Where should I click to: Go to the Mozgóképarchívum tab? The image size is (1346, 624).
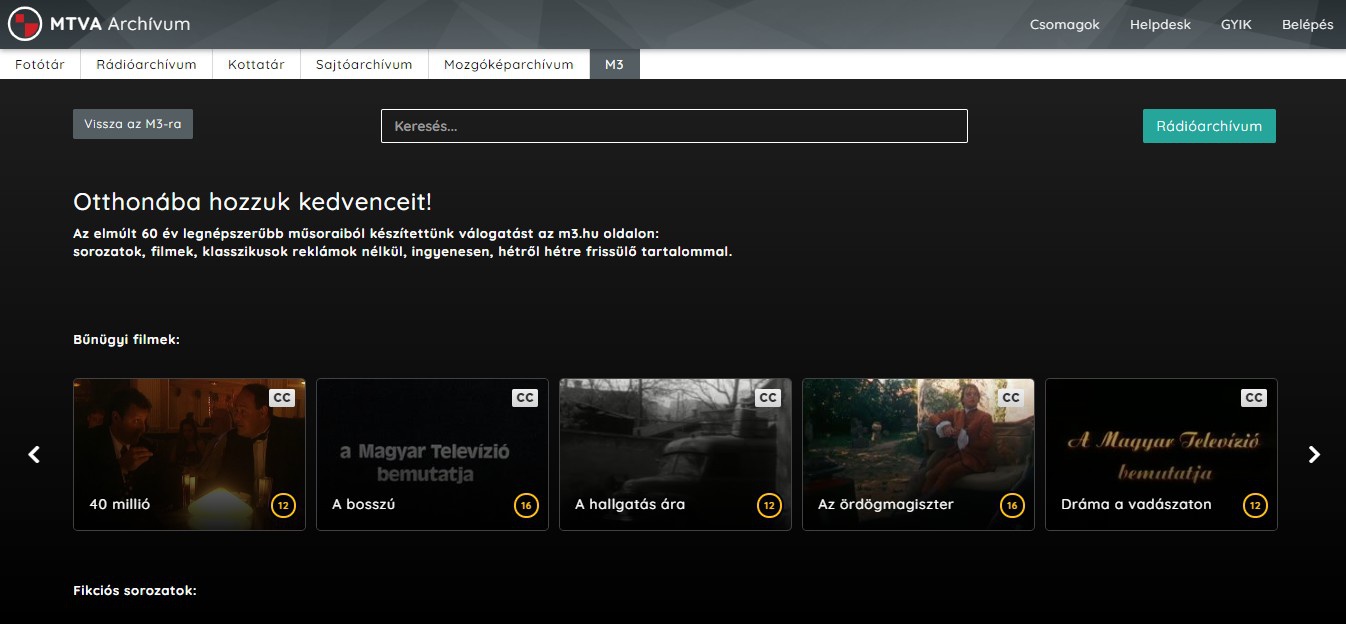[x=509, y=64]
